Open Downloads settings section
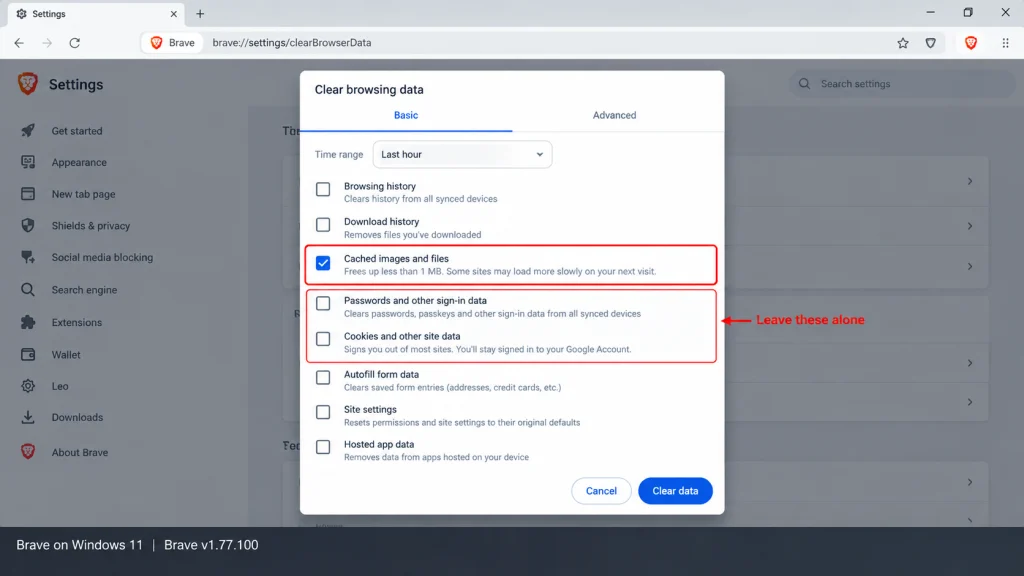1024x576 pixels. pyautogui.click(x=77, y=417)
